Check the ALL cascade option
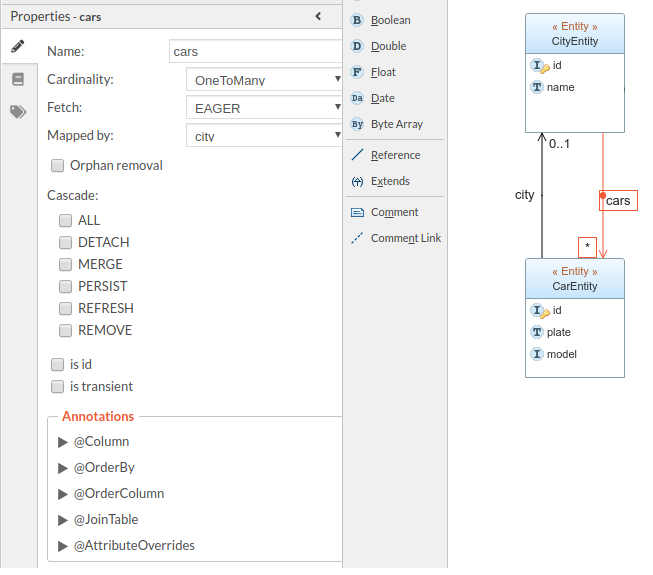This screenshot has width=653, height=575. (x=65, y=220)
